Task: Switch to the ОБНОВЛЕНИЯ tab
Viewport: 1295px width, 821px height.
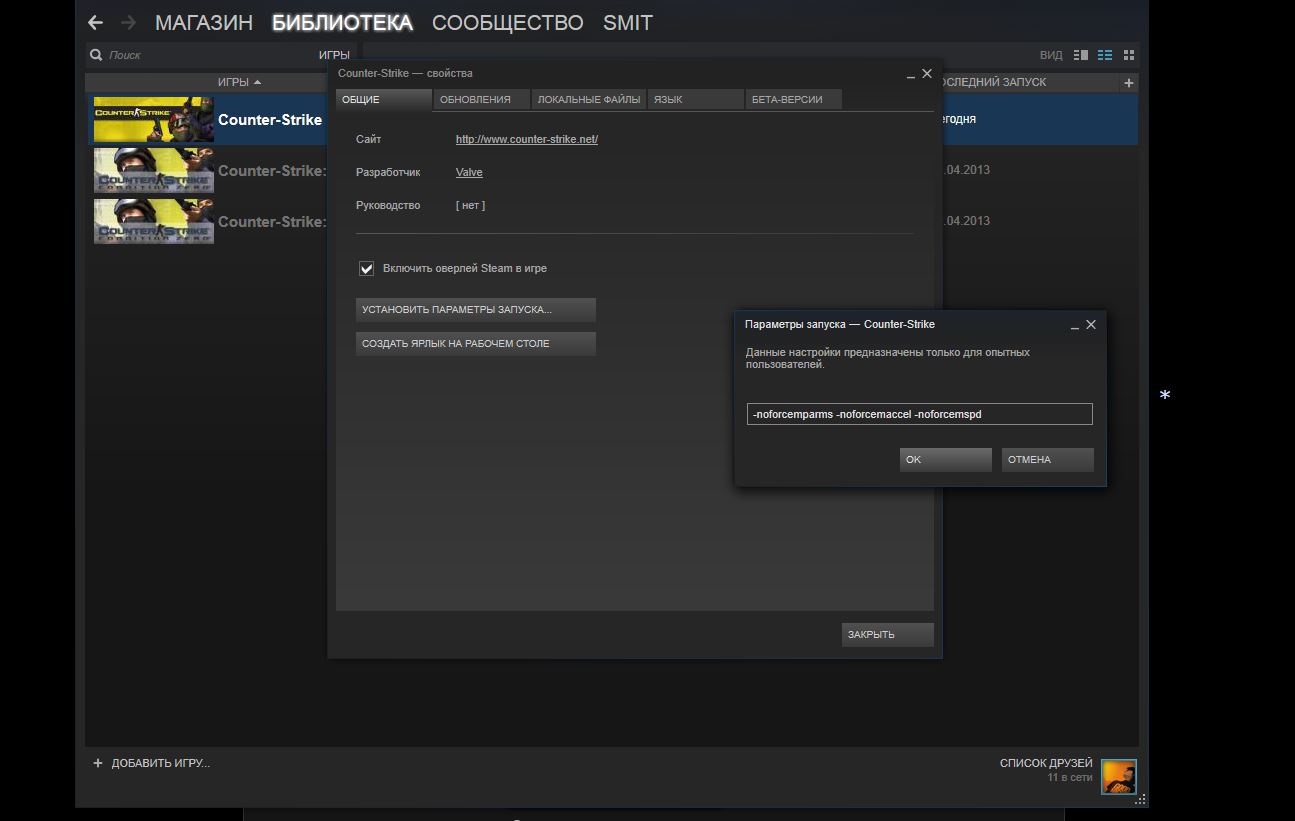Action: (481, 99)
